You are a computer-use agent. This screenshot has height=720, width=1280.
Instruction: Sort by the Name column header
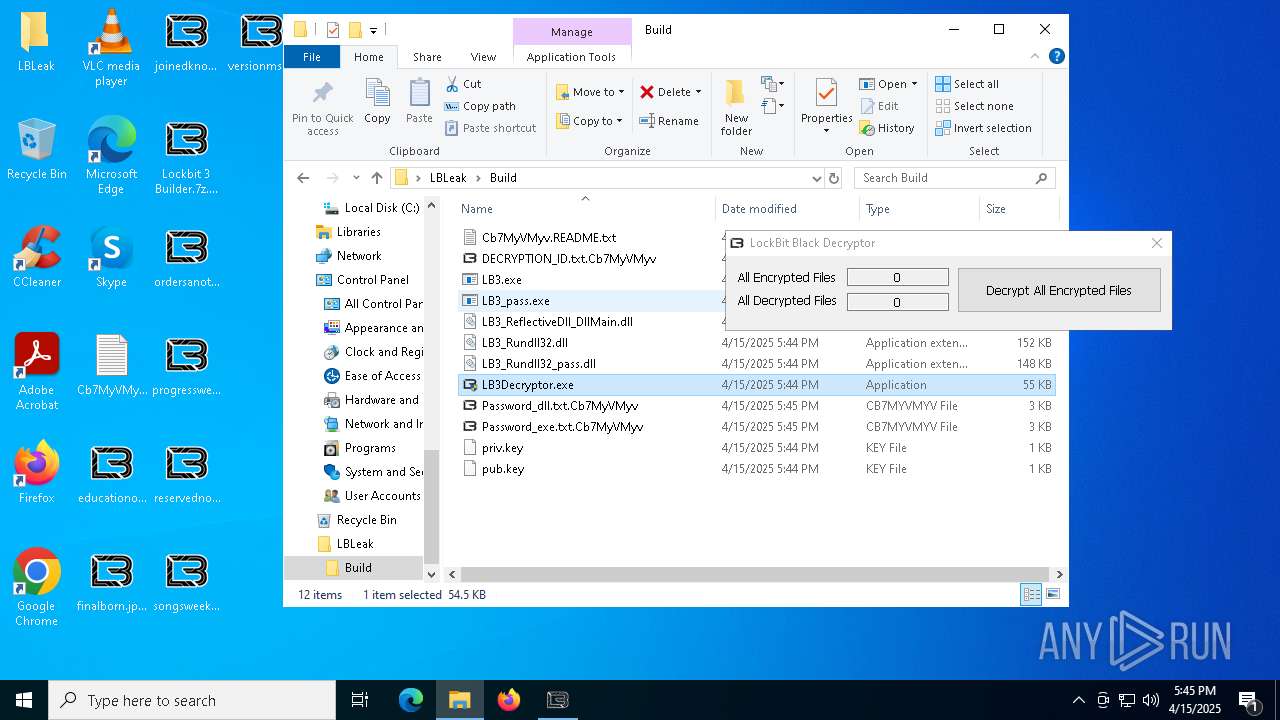coord(586,209)
